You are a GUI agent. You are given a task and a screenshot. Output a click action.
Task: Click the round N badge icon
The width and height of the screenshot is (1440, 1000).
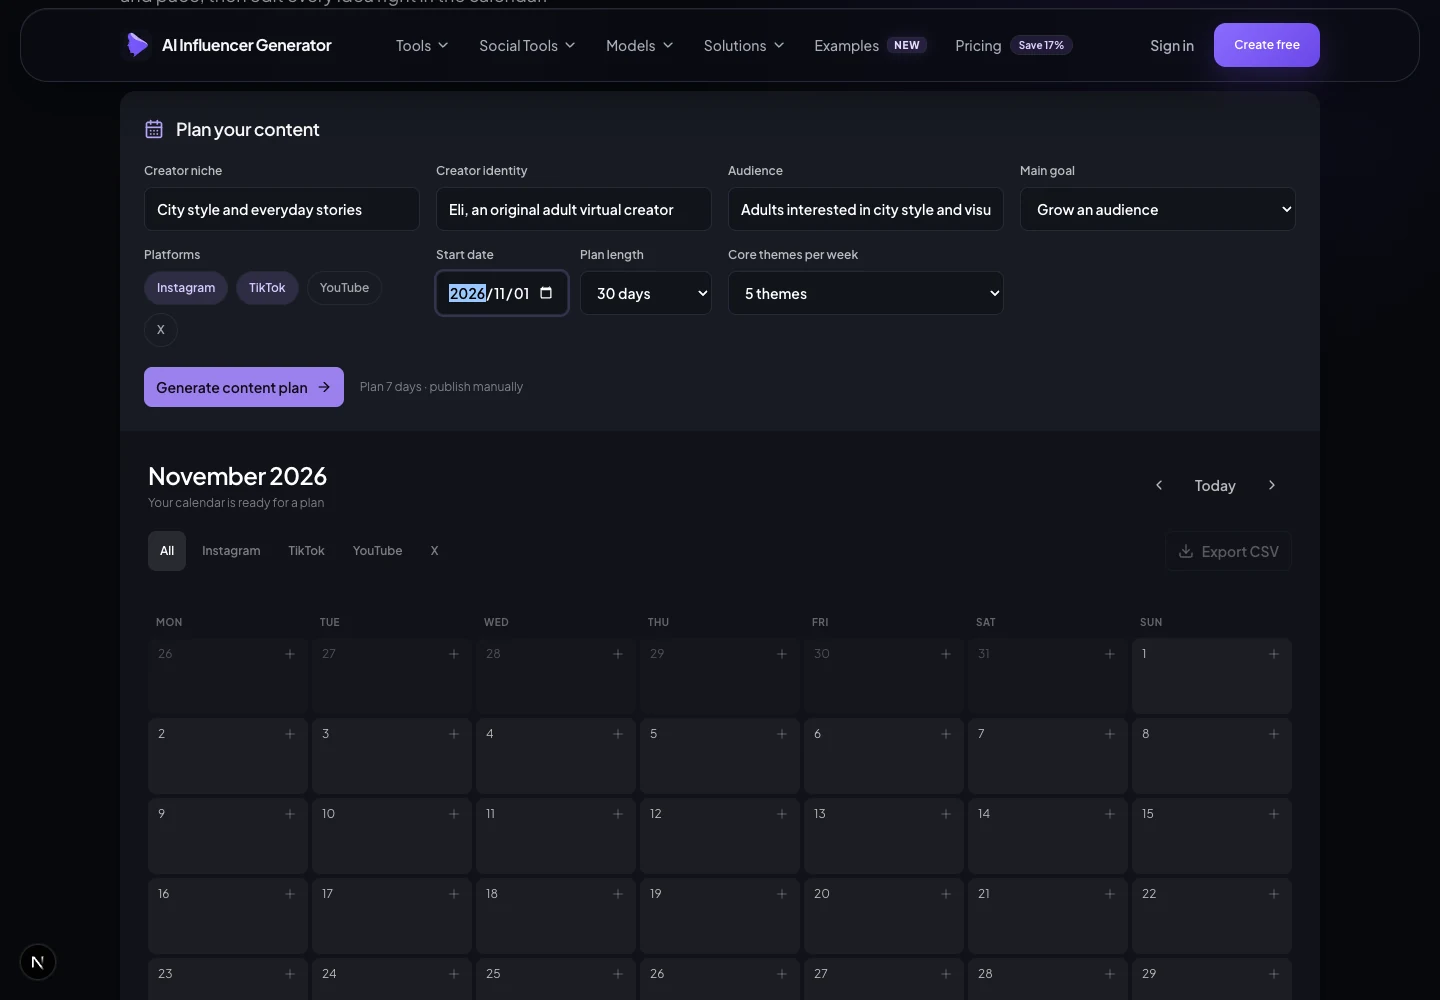tap(38, 962)
